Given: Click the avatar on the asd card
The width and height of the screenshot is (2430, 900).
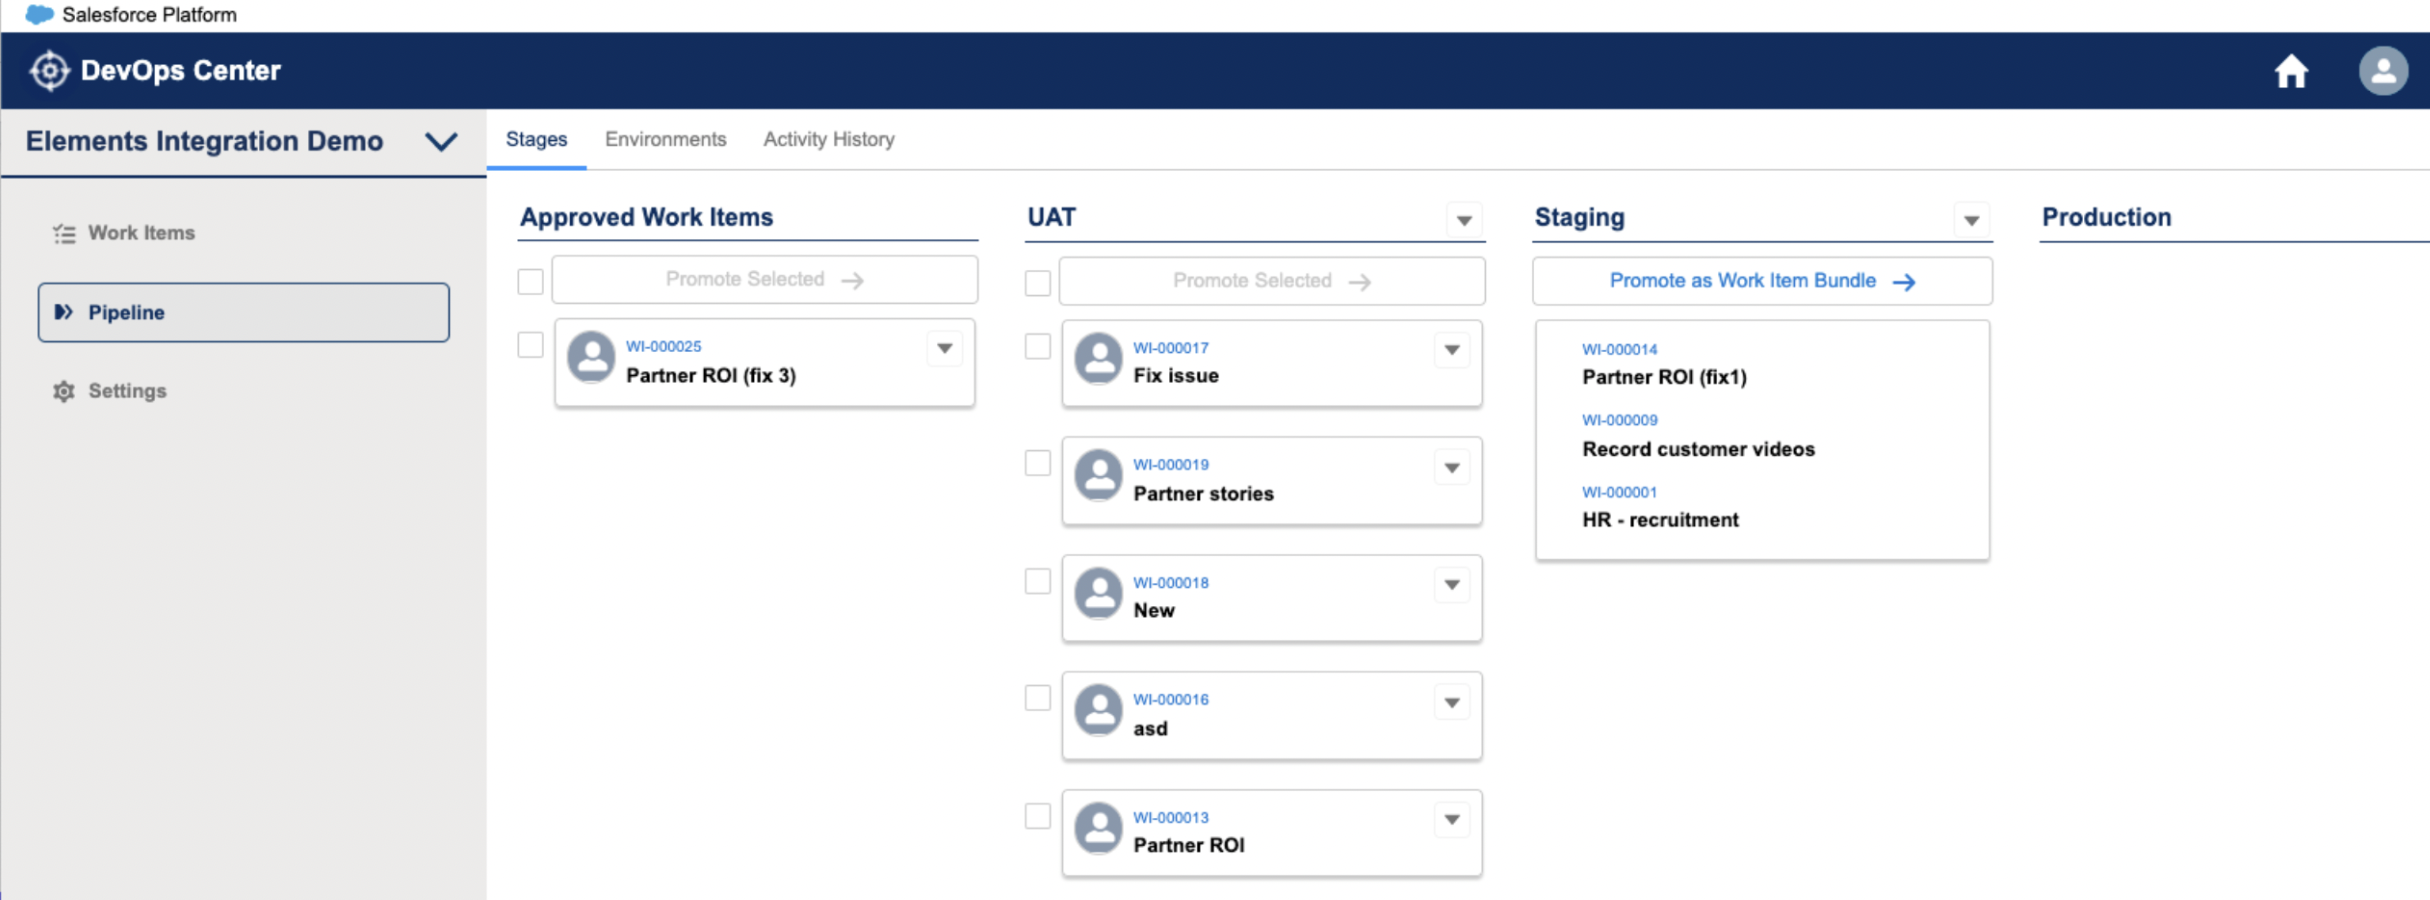Looking at the screenshot, I should click(x=1098, y=710).
